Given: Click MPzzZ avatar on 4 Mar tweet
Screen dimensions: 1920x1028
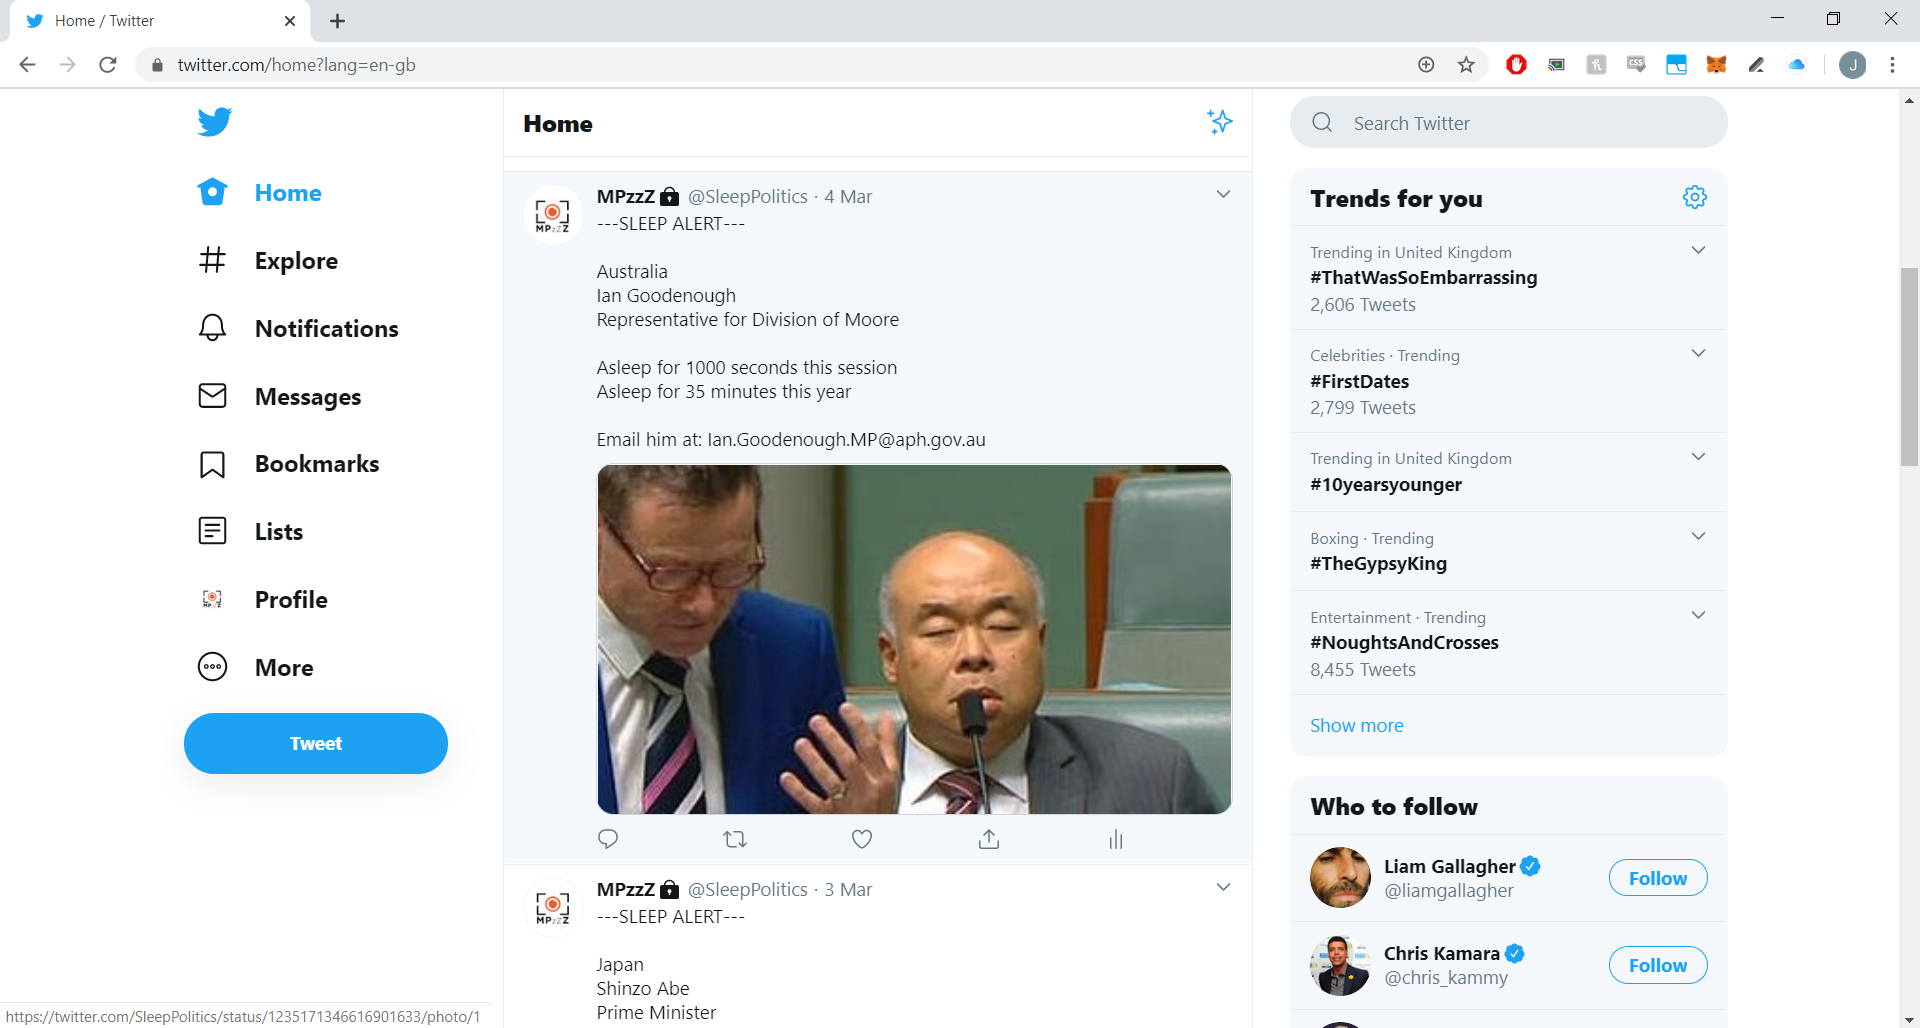Looking at the screenshot, I should [553, 215].
